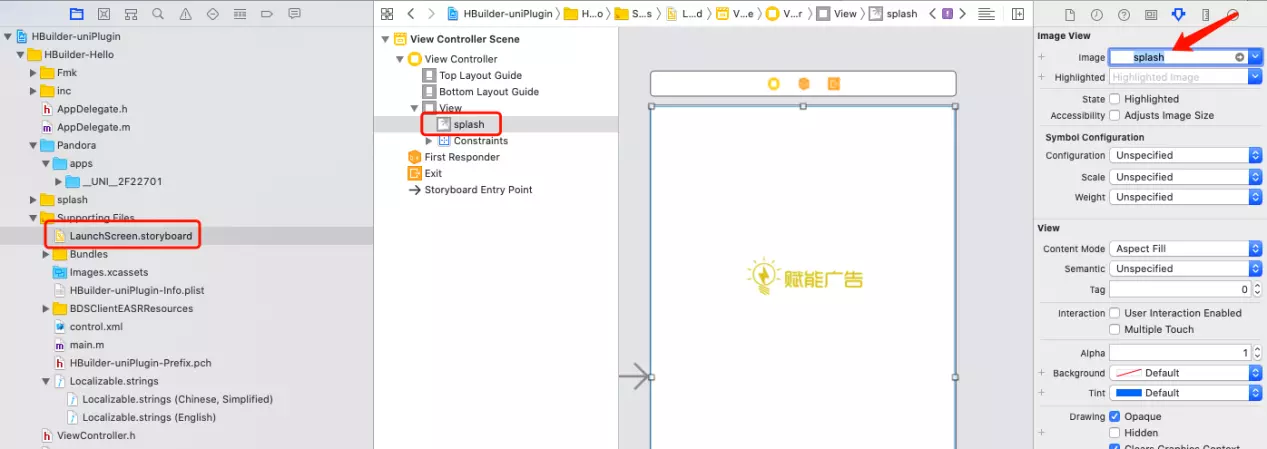1267x449 pixels.
Task: Select LaunchScreen.storyboard in the navigator
Action: point(130,236)
